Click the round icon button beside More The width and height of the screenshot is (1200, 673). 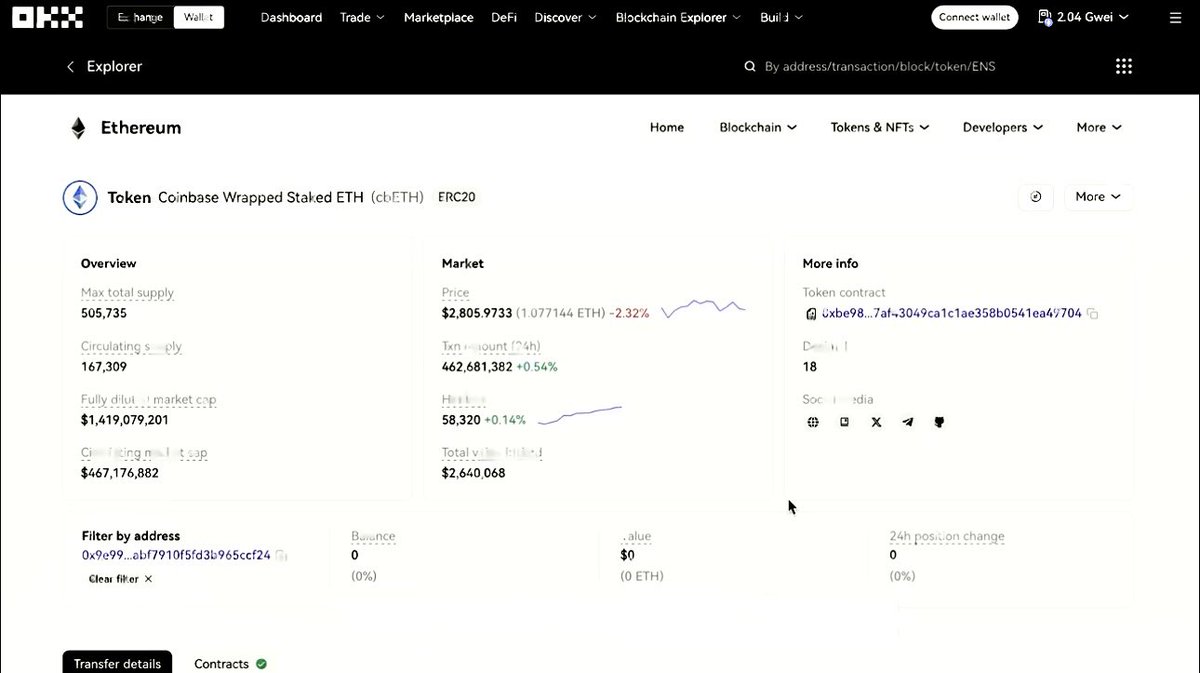1036,197
